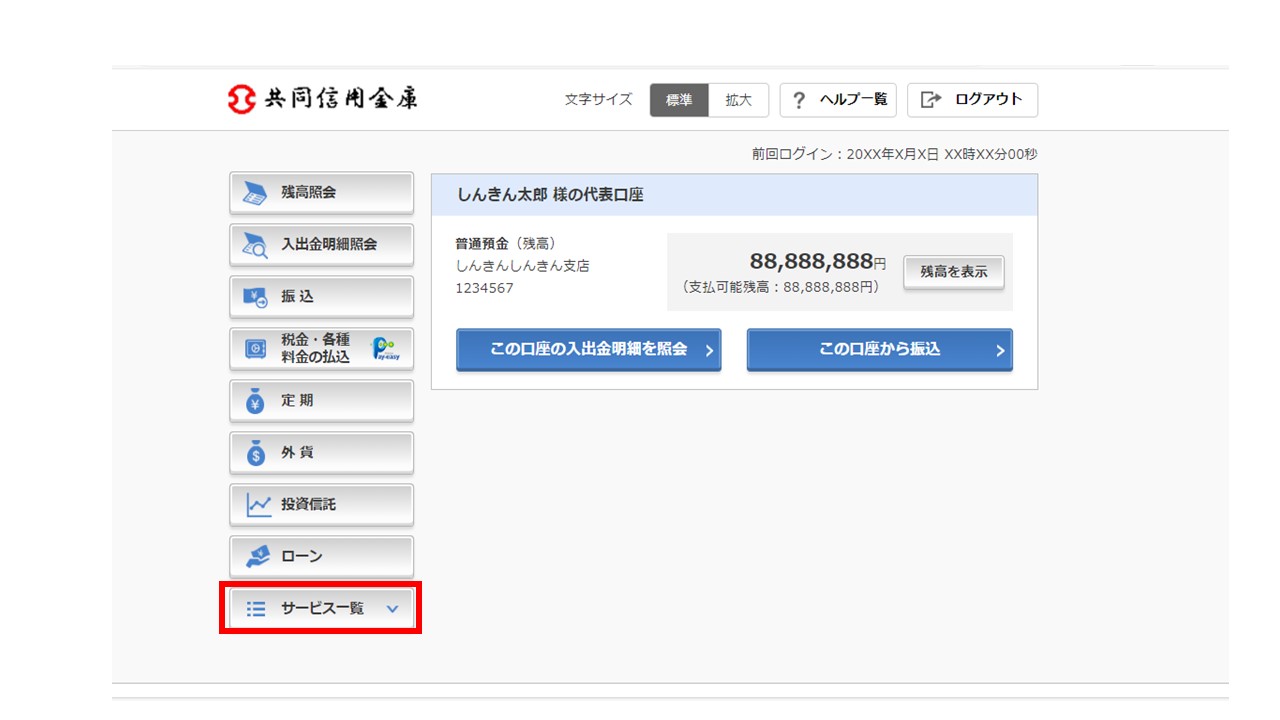Set text size to 標準
1280x720 pixels.
pyautogui.click(x=679, y=100)
